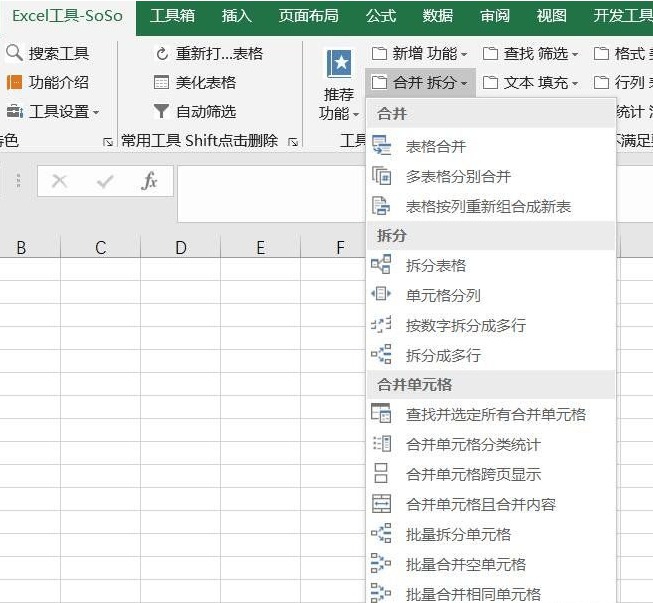Click the 自动筛选 label
Screen dimensions: 653x603
click(206, 112)
